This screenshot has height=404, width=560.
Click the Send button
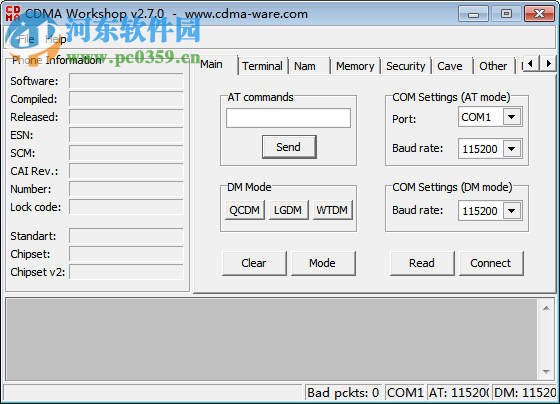click(289, 147)
